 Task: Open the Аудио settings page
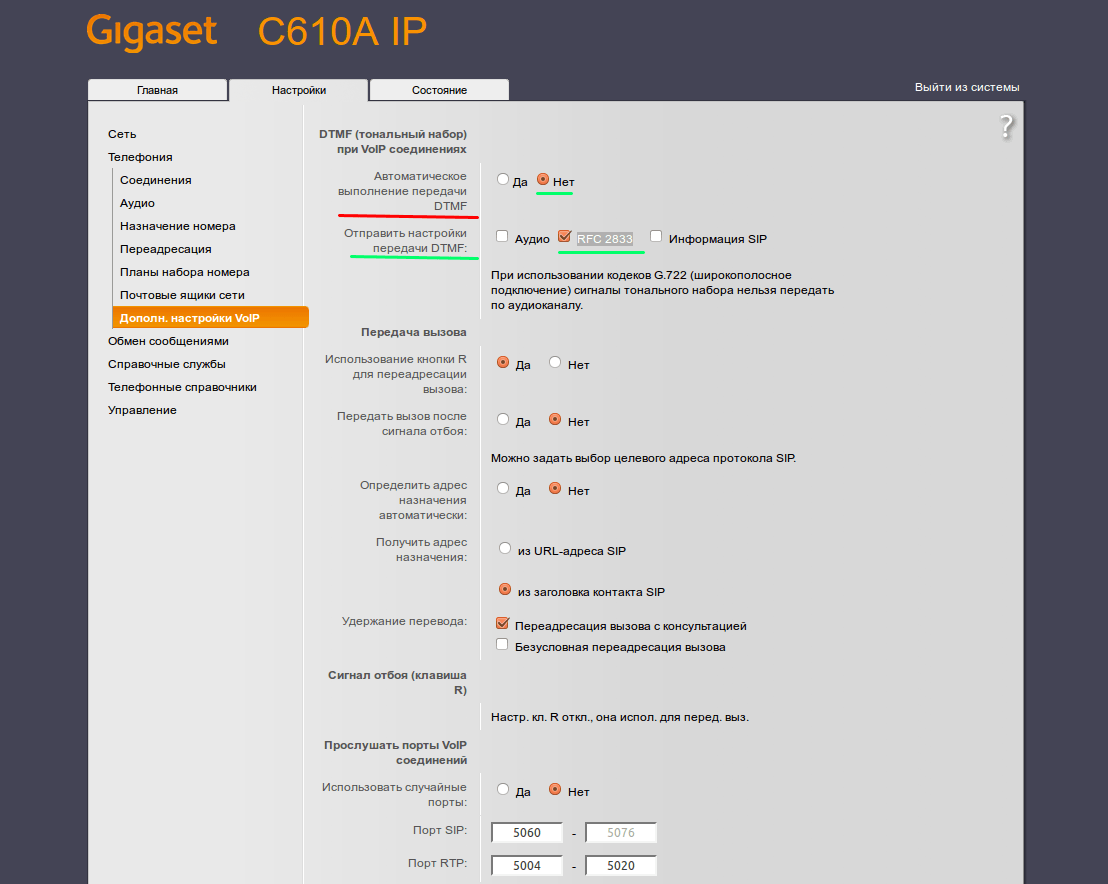(137, 204)
